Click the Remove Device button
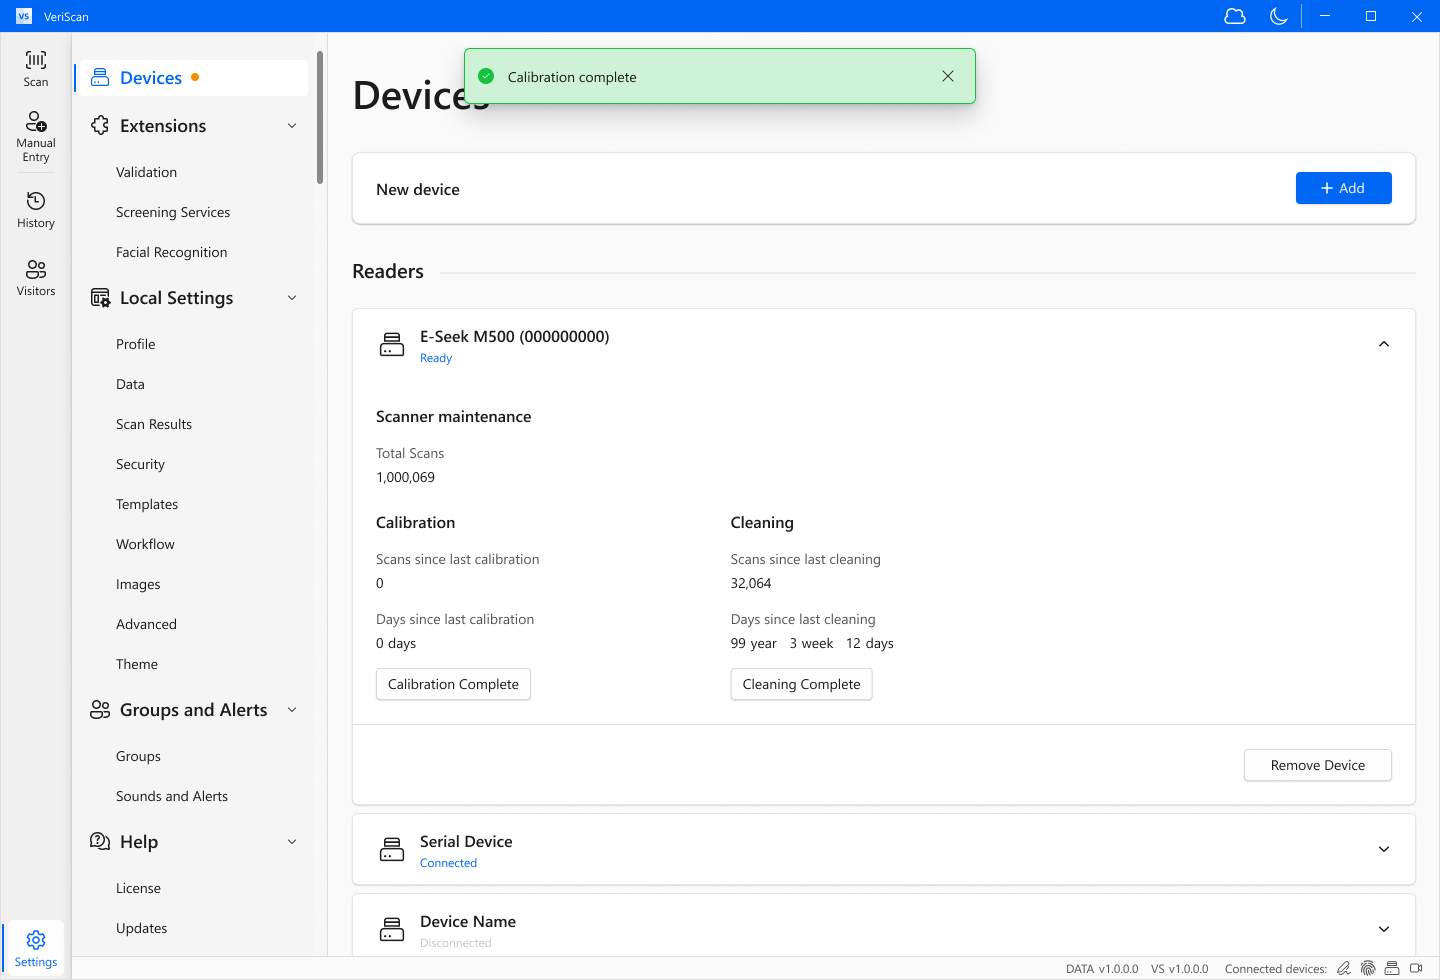 1317,765
